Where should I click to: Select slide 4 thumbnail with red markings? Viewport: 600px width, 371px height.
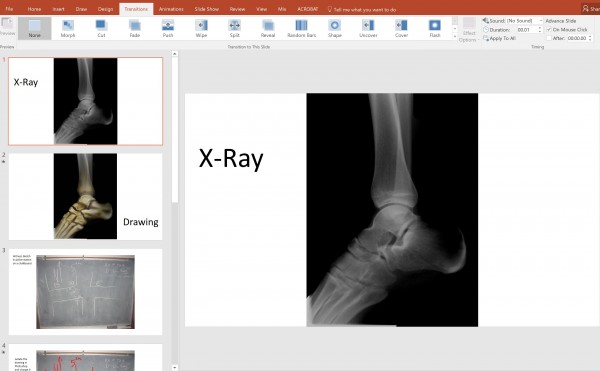[86, 357]
